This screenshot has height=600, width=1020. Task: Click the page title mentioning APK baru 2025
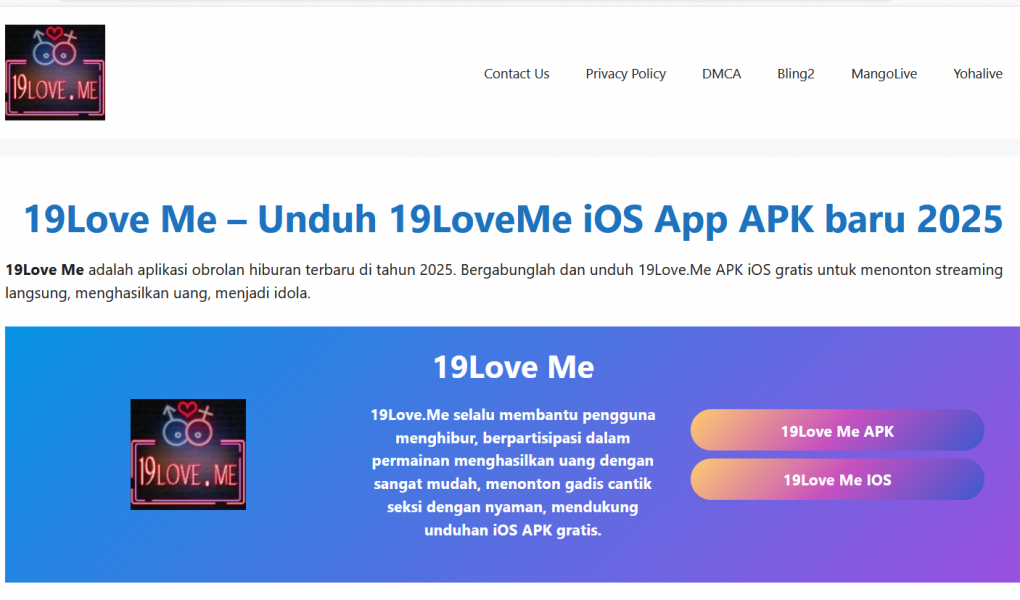coord(513,218)
